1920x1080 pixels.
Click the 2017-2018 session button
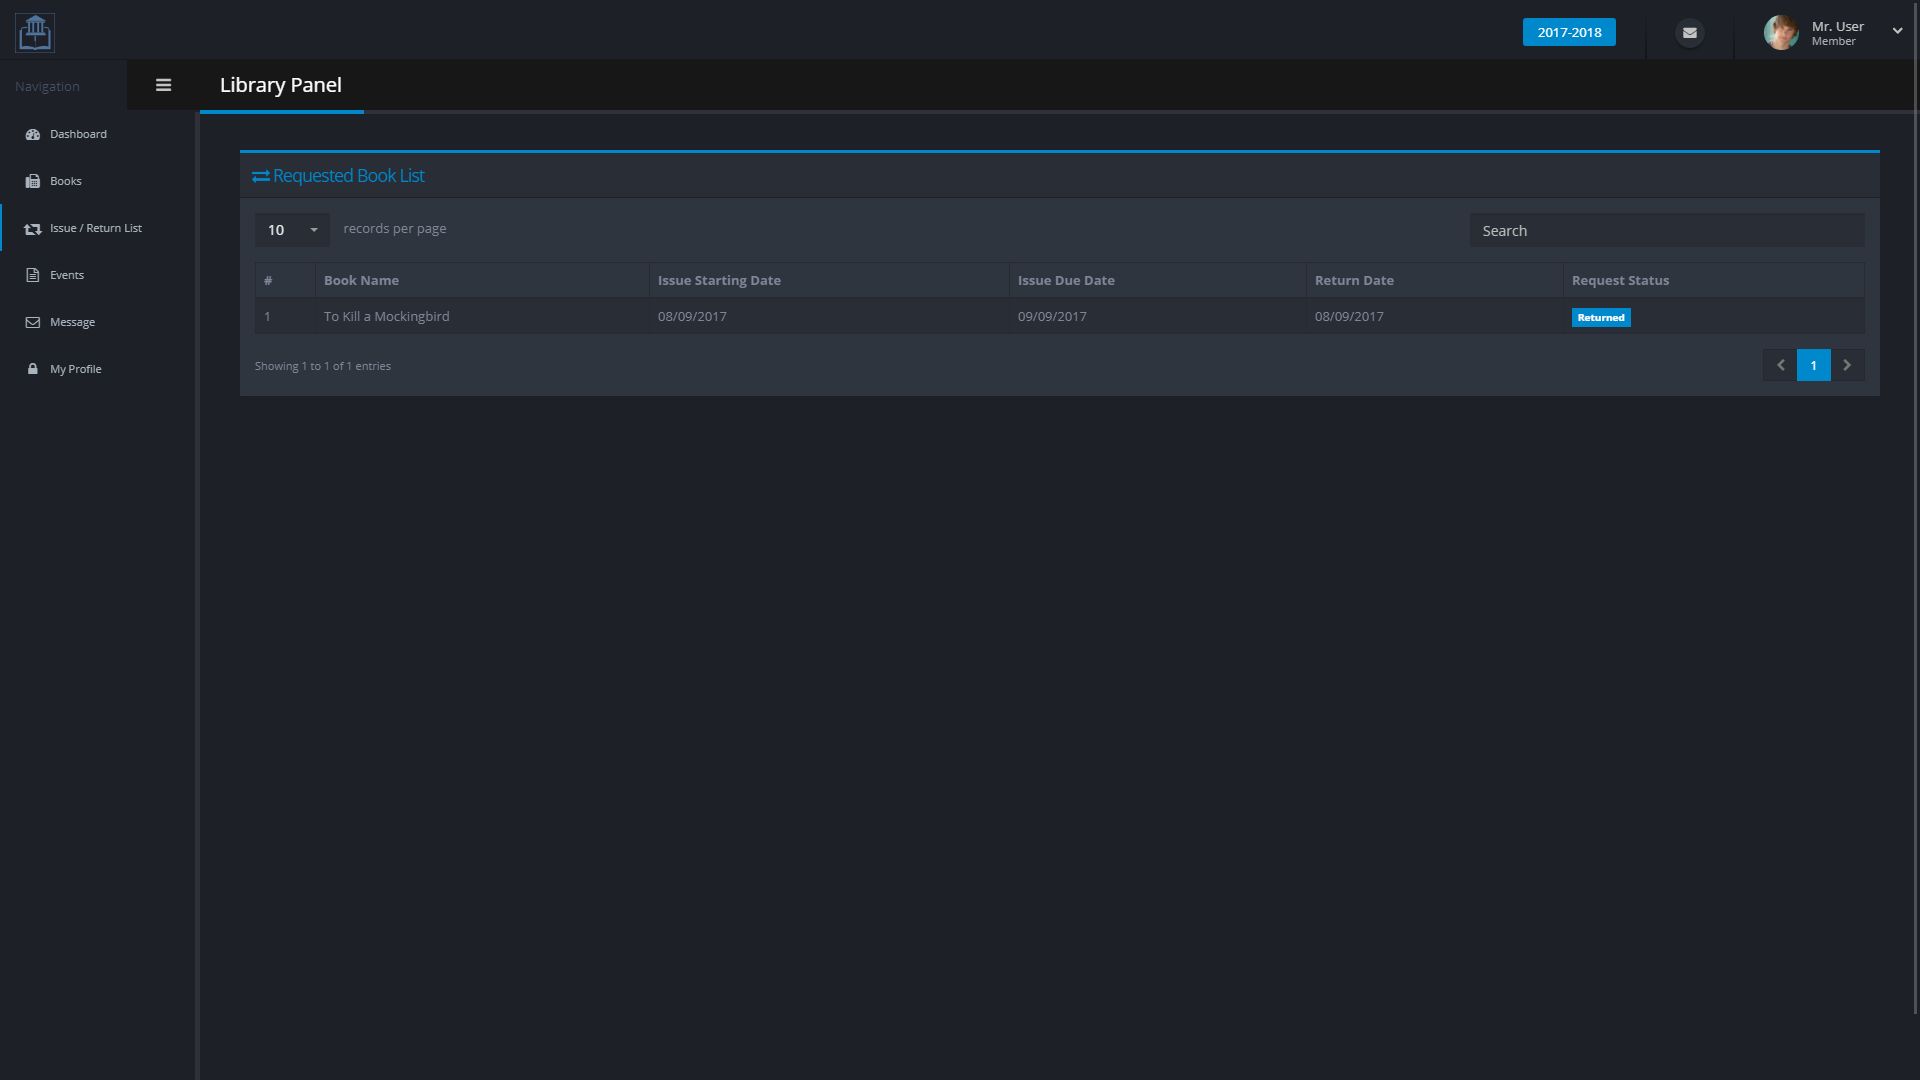[1568, 32]
